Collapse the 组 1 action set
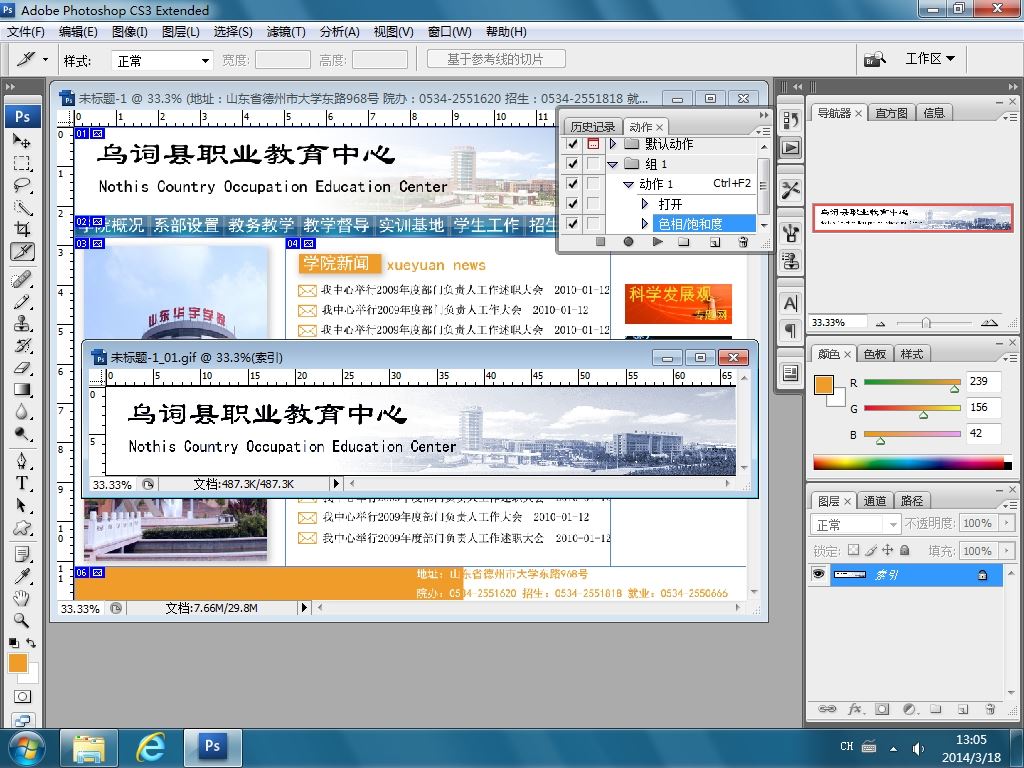1024x768 pixels. coord(613,165)
